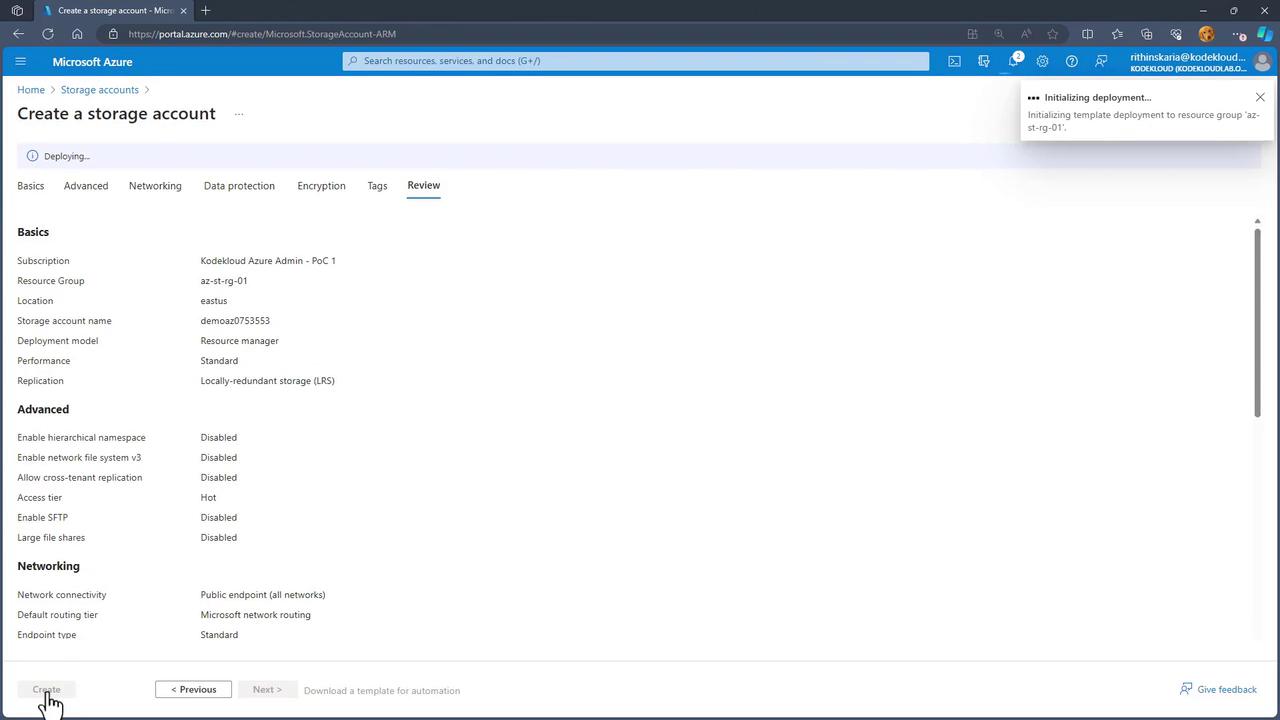Viewport: 1280px width, 720px height.
Task: Click the disabled Next button
Action: click(x=267, y=690)
